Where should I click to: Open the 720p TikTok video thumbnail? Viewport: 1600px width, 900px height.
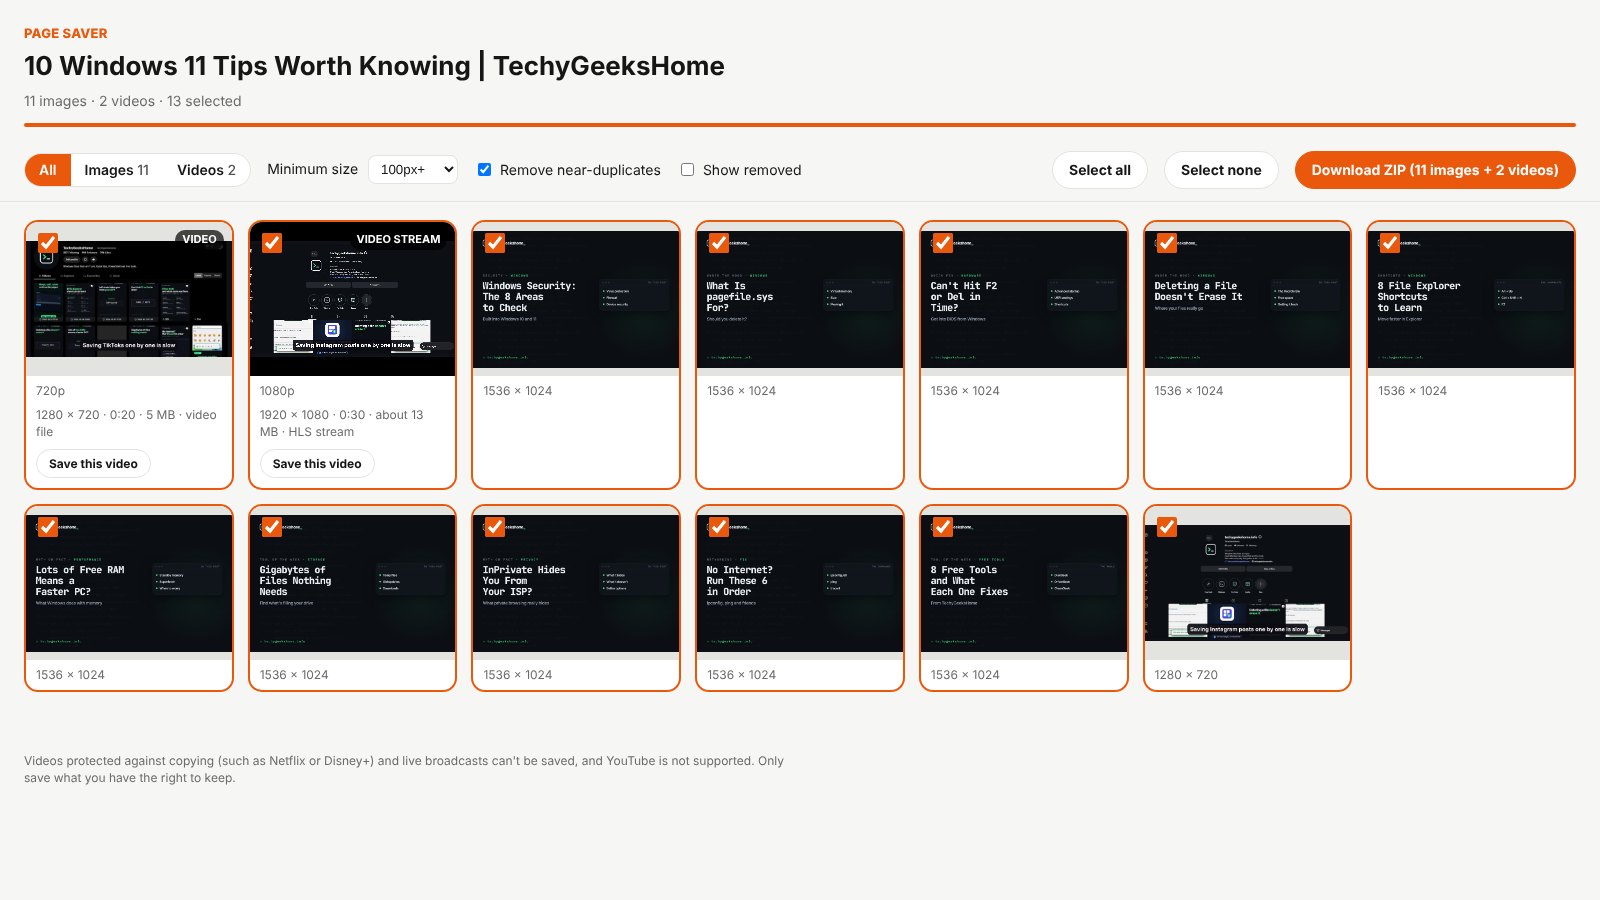point(129,299)
